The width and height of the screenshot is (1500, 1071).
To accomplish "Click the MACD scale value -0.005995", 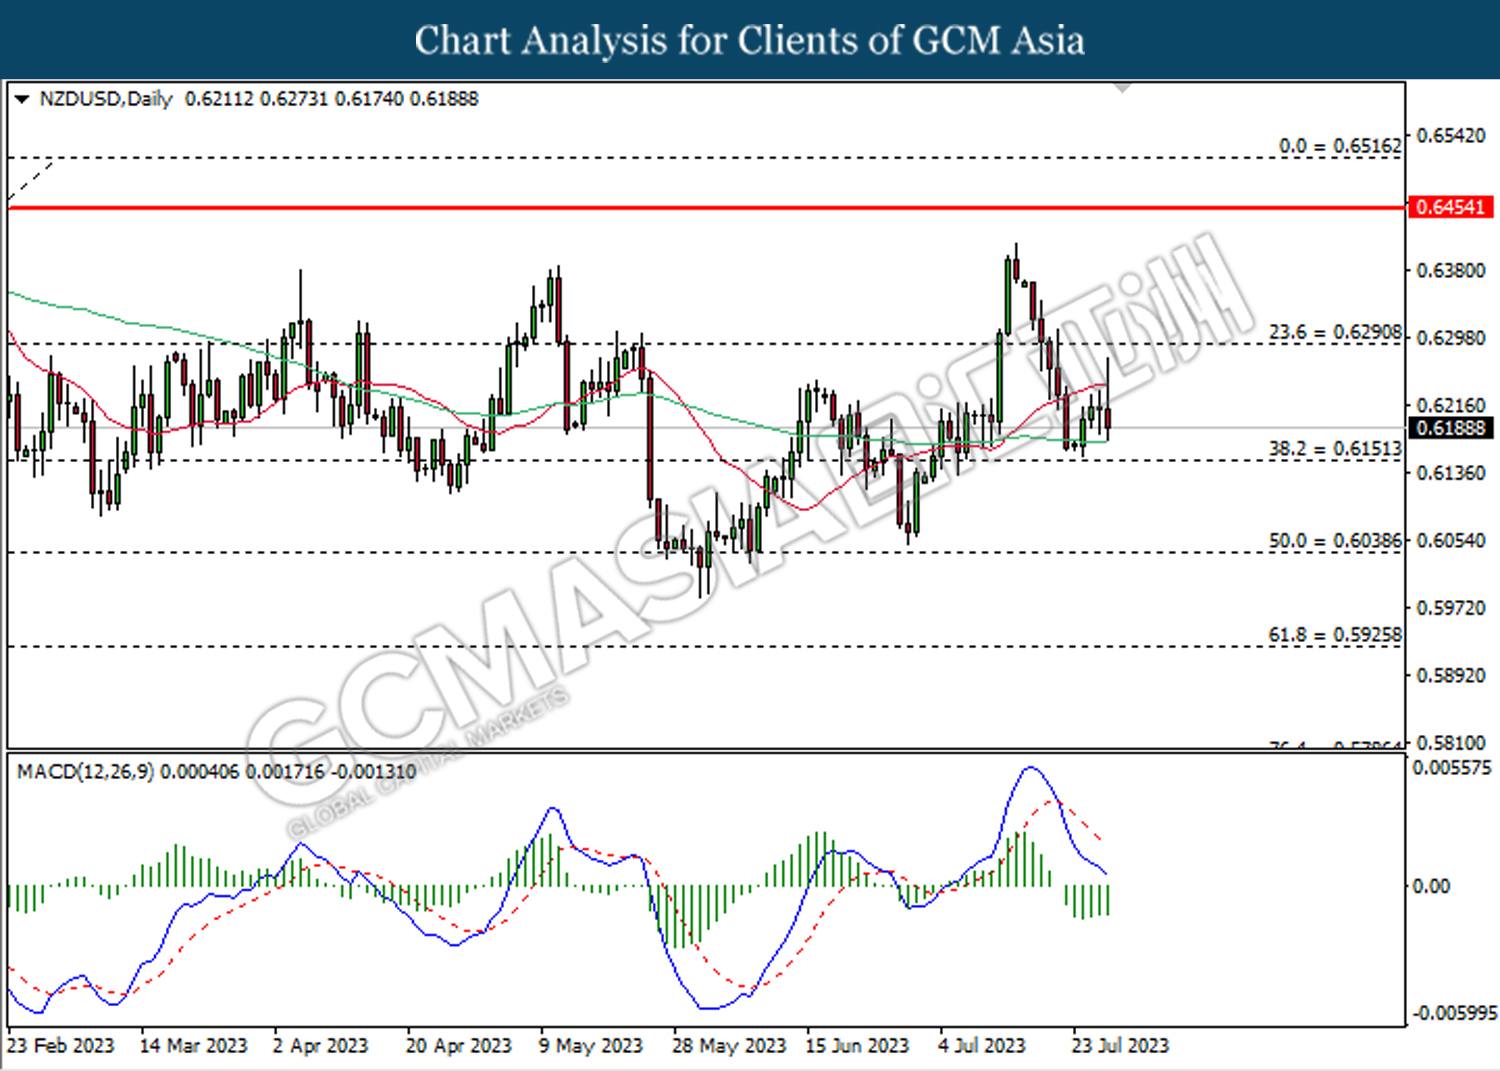I will tap(1455, 1013).
